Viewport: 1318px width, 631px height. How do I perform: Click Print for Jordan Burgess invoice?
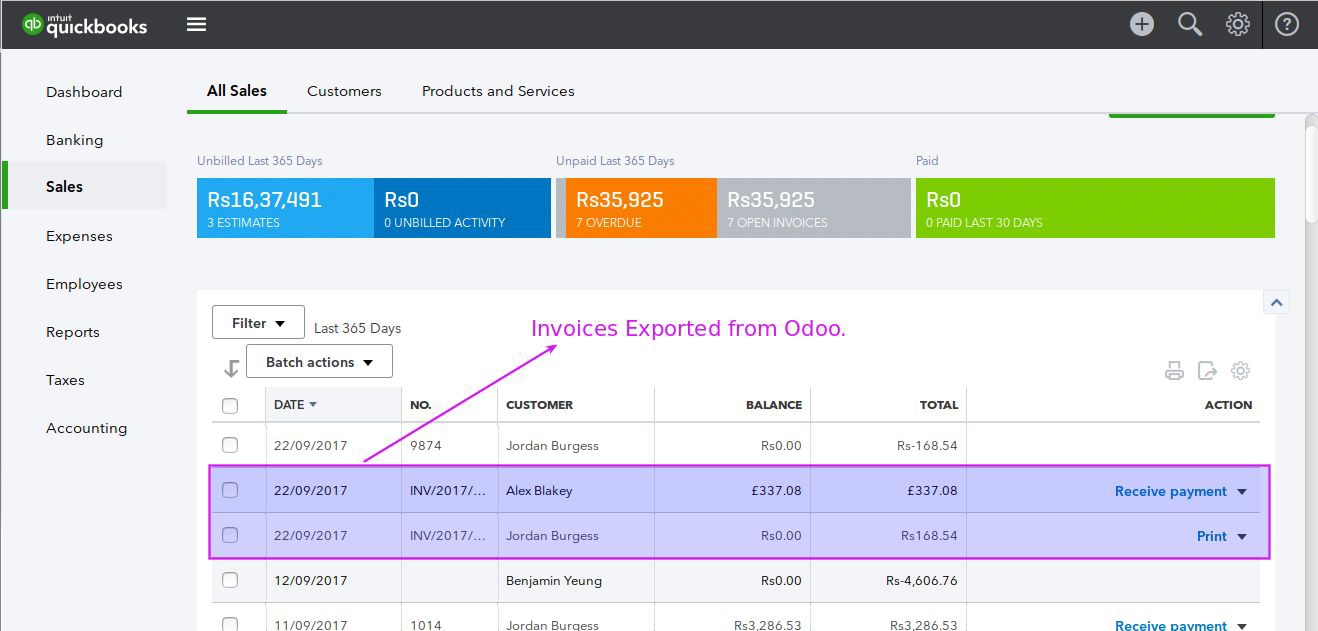click(x=1211, y=536)
